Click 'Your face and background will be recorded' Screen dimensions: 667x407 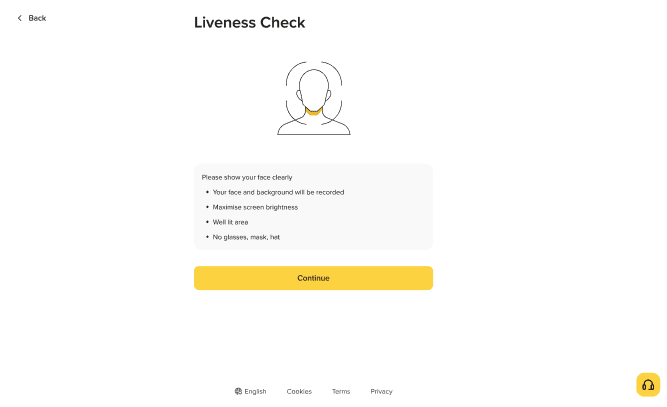point(278,192)
